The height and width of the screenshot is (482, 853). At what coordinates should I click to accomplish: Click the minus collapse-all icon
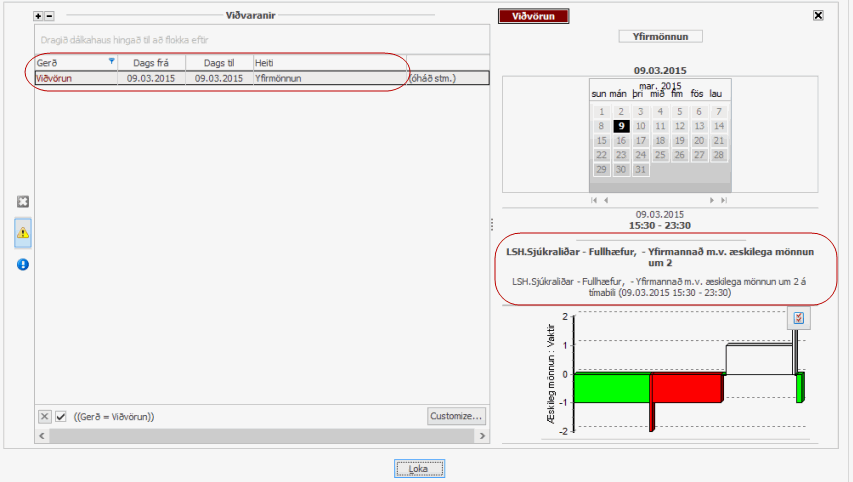[50, 17]
